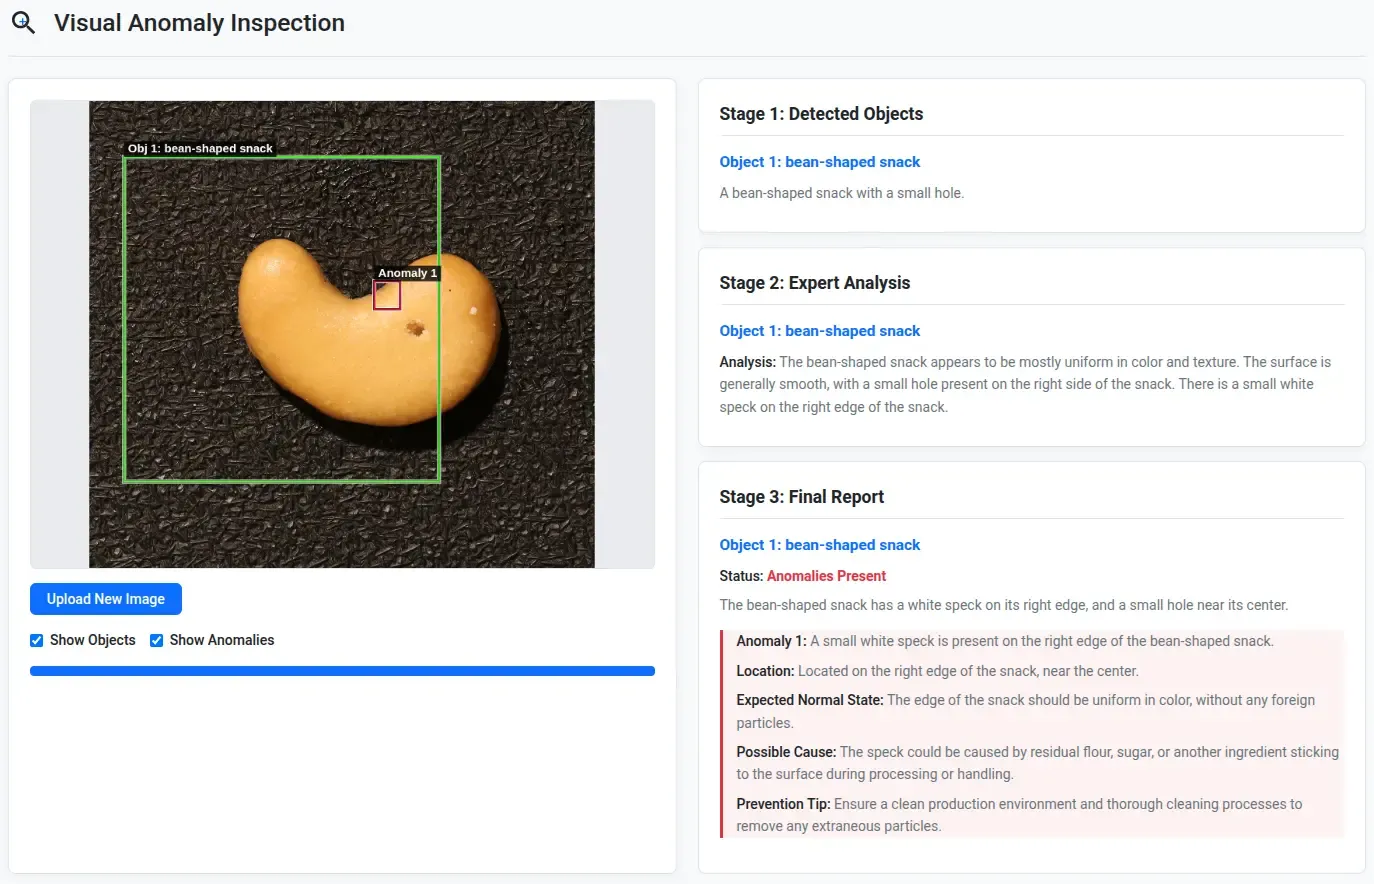Click the "Anomaly 1" label on the image
Viewport: 1374px width, 884px height.
tap(407, 273)
